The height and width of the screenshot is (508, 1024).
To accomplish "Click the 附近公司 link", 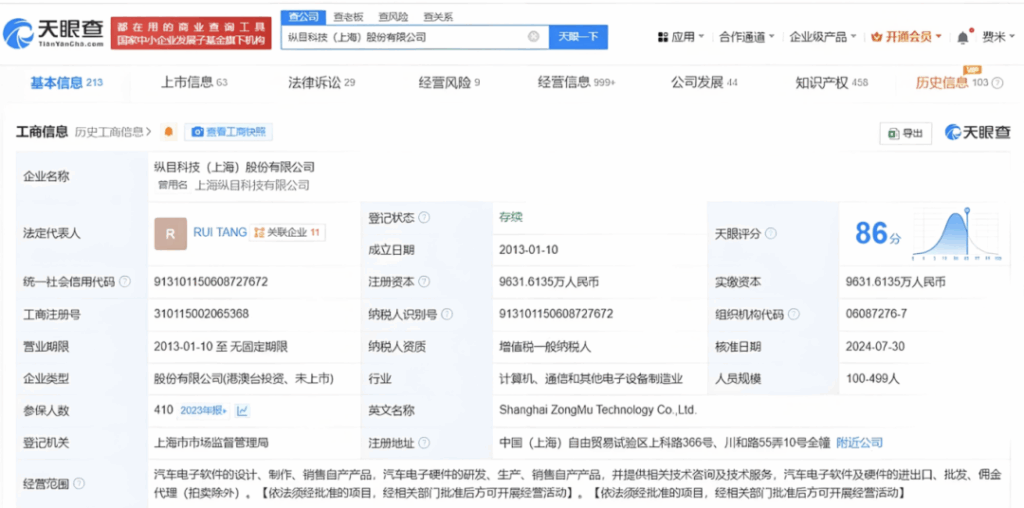I will 859,442.
